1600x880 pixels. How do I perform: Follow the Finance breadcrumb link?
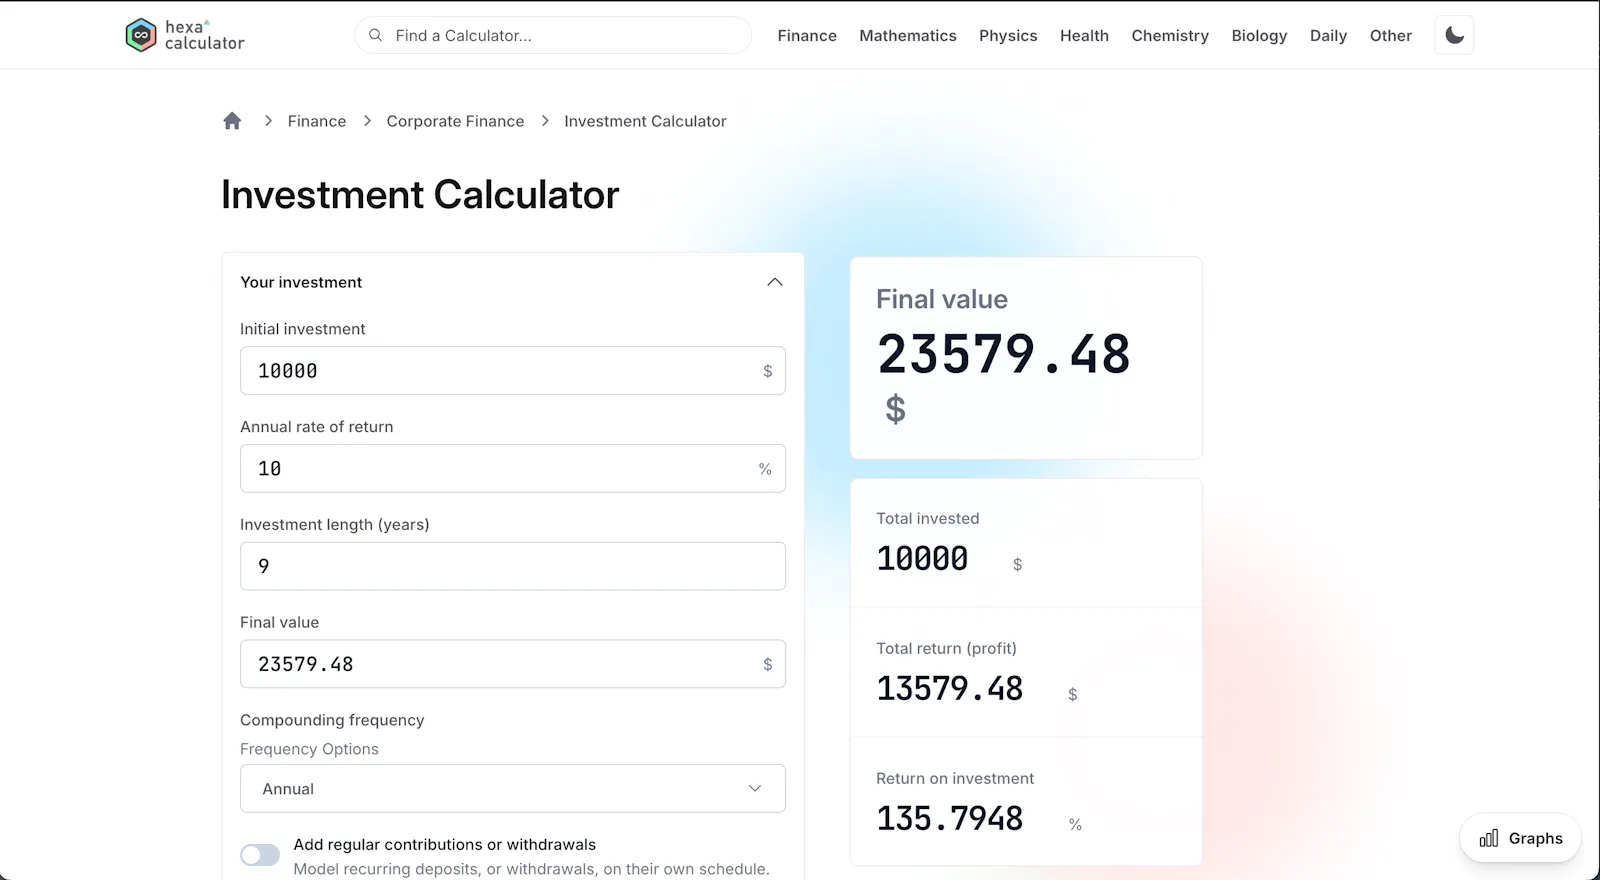317,121
